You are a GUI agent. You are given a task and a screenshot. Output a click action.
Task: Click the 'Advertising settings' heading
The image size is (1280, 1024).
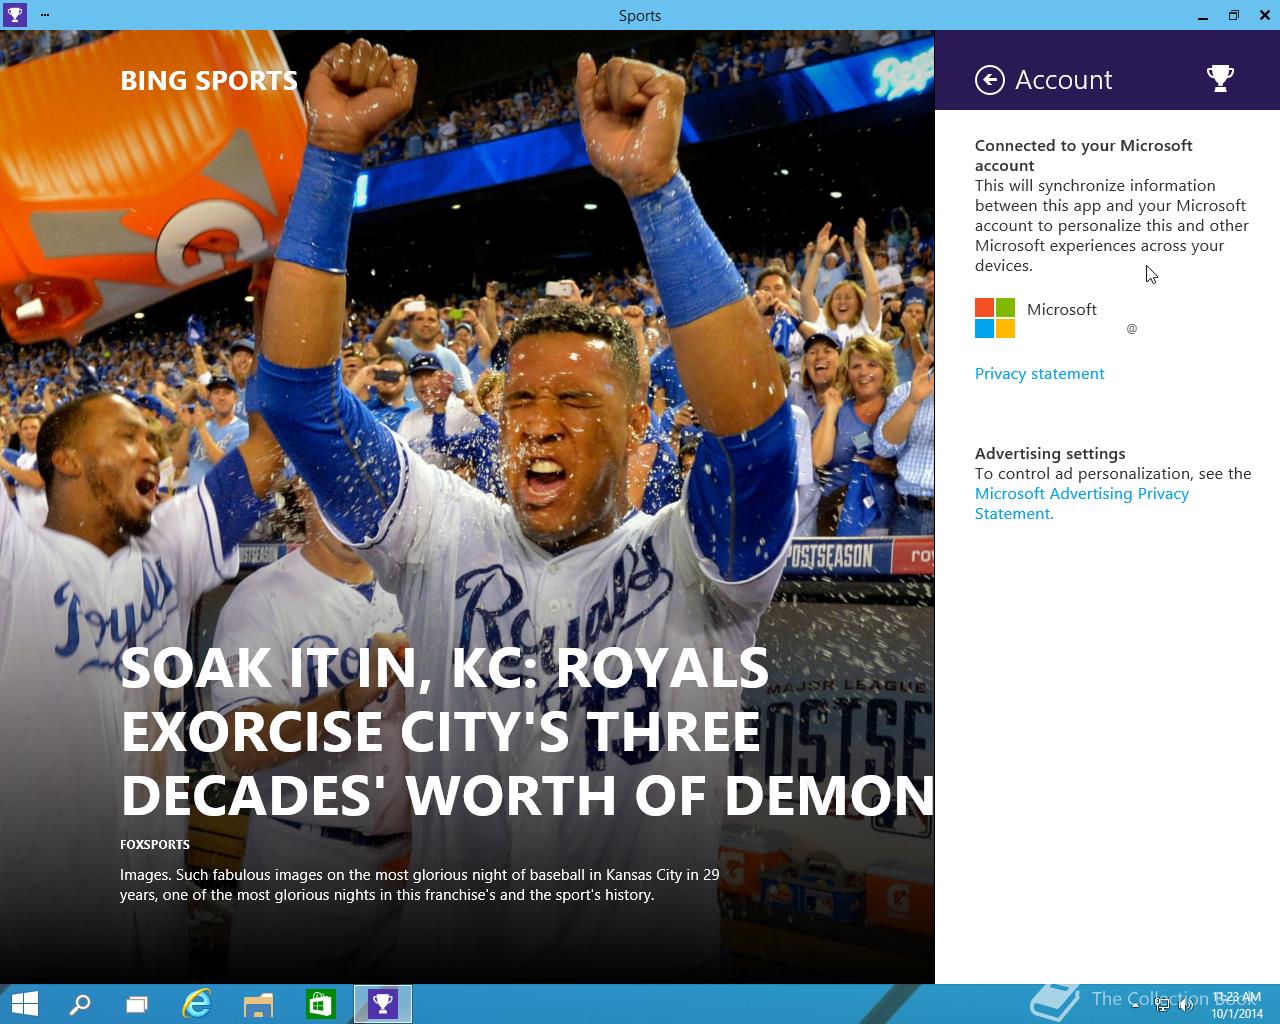point(1050,453)
